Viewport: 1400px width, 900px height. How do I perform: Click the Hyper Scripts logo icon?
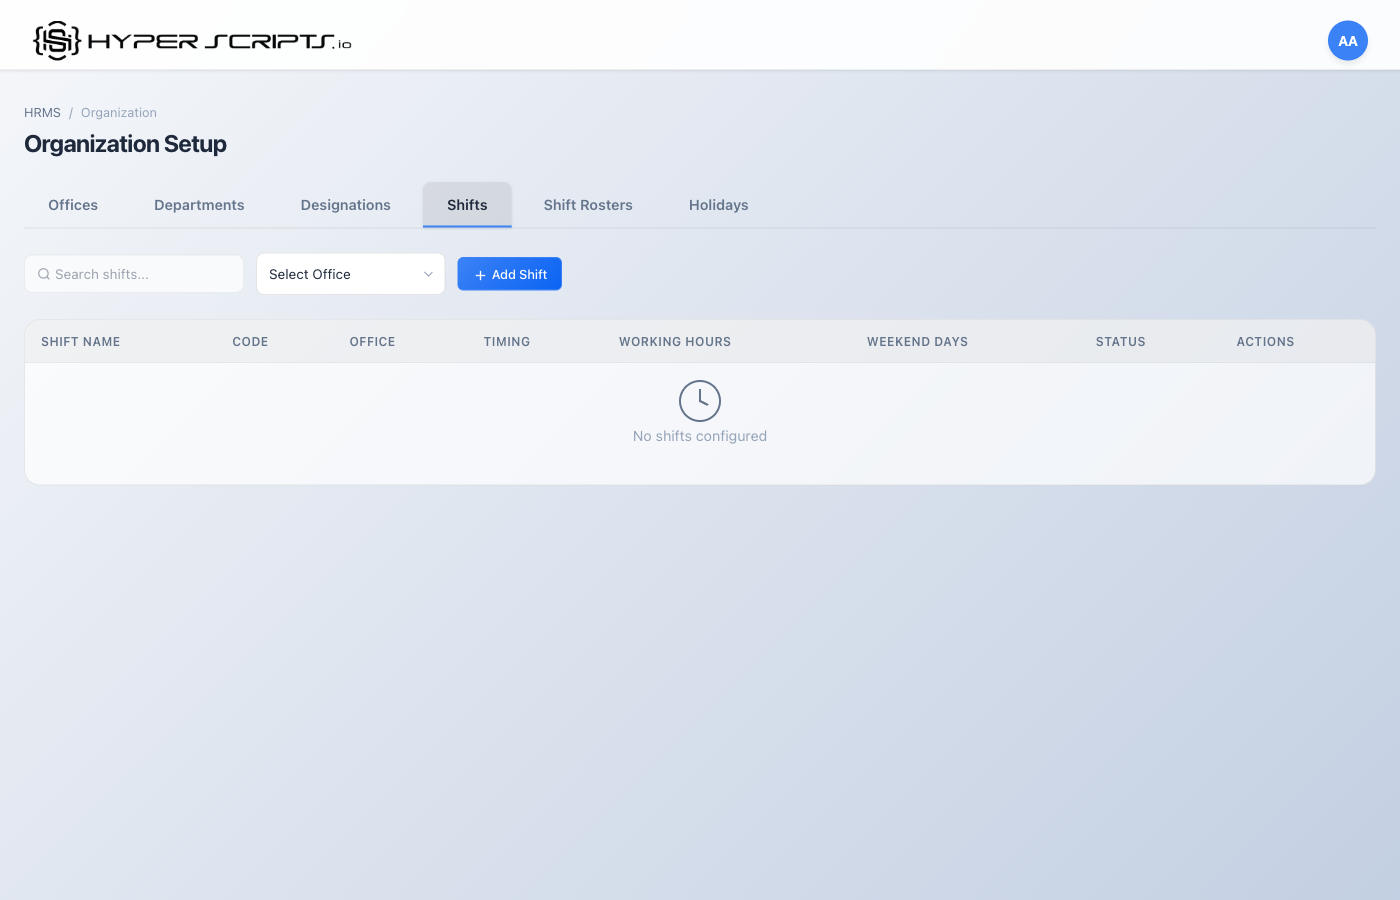pos(55,39)
